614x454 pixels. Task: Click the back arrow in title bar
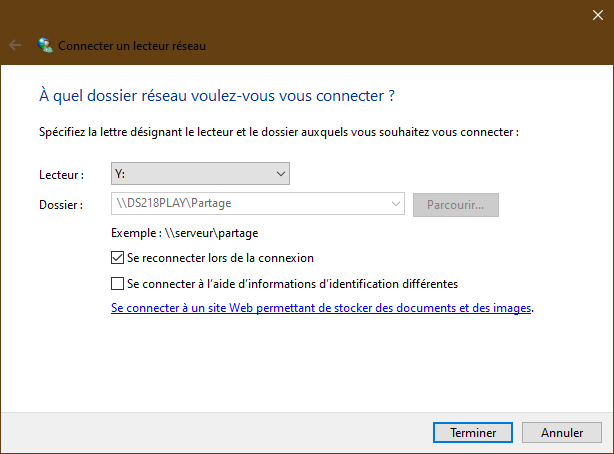15,45
